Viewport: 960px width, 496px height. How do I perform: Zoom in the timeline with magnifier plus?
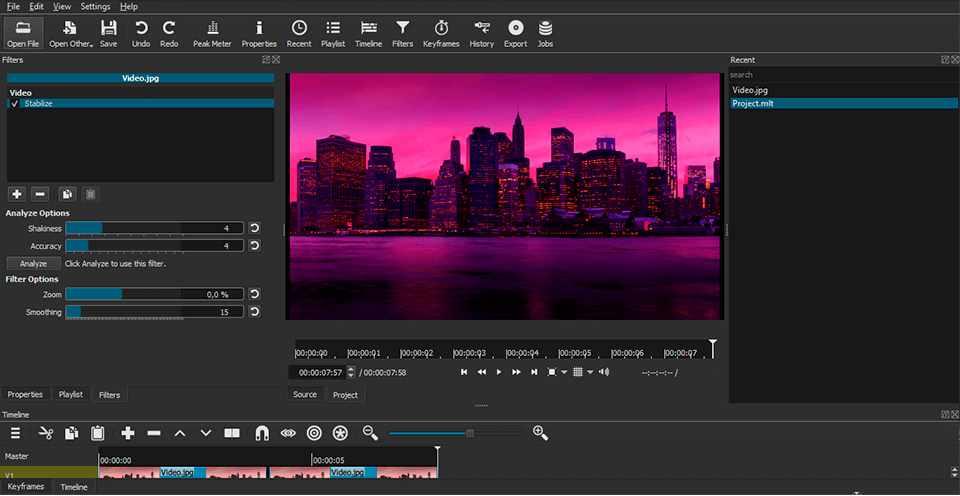point(541,433)
